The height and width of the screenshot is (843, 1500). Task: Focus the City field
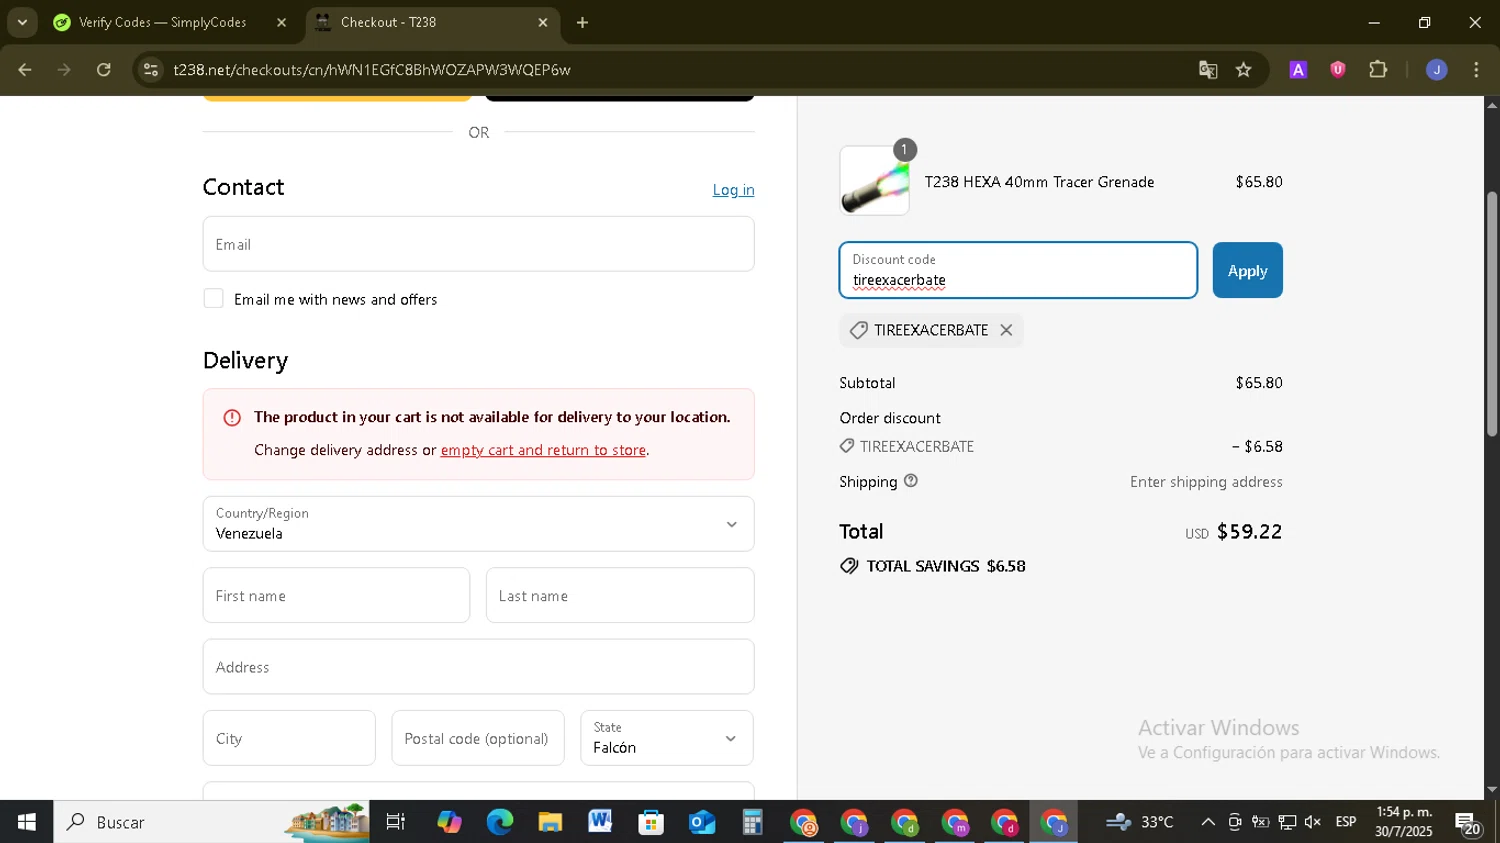(289, 739)
